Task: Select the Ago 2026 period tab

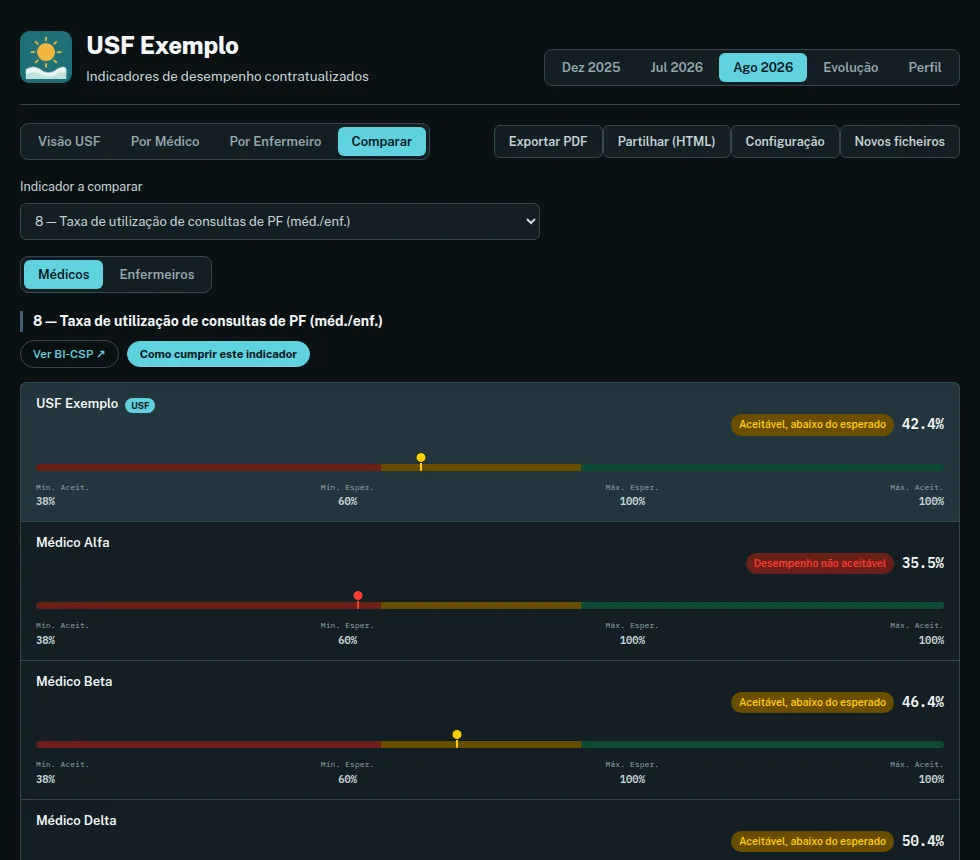Action: point(762,68)
